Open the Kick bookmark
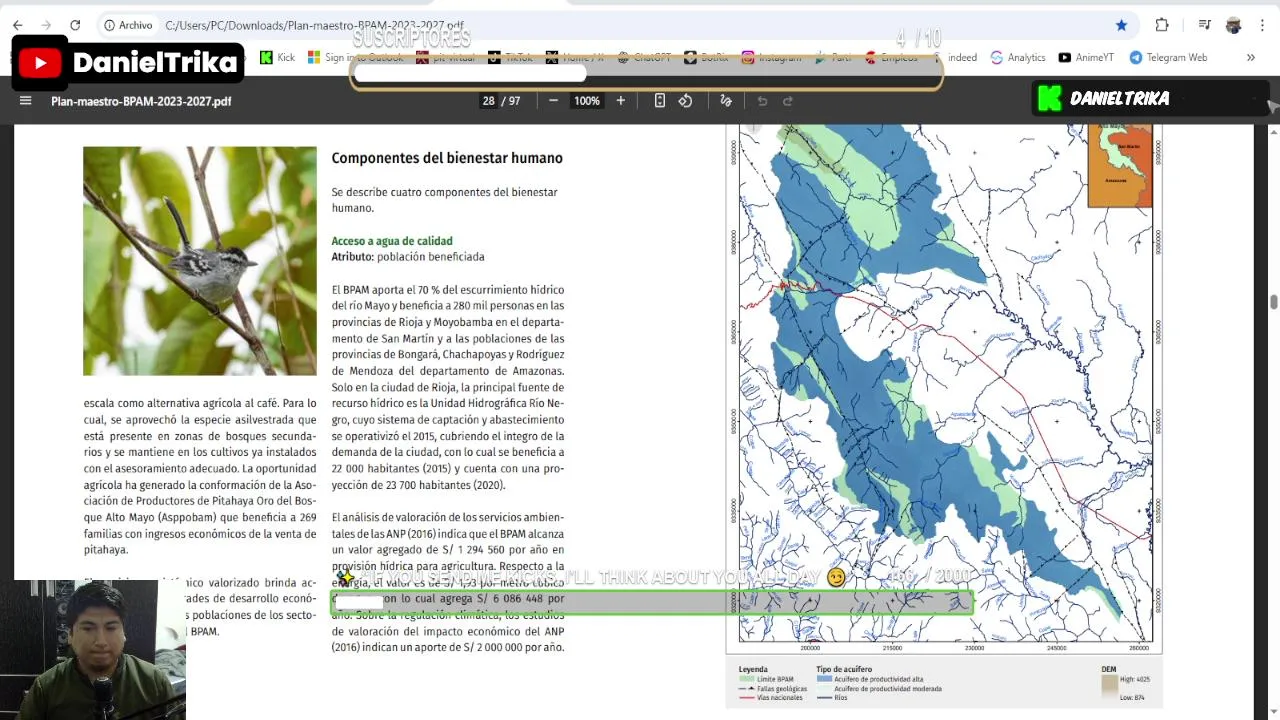This screenshot has height=720, width=1280. click(x=277, y=58)
